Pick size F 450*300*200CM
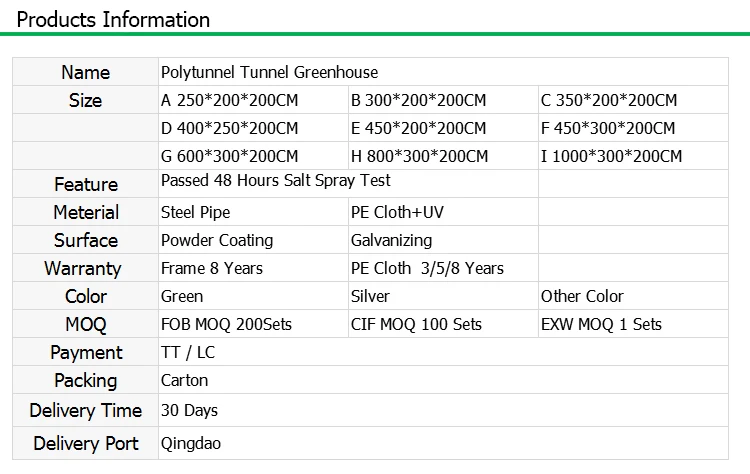 click(x=608, y=128)
